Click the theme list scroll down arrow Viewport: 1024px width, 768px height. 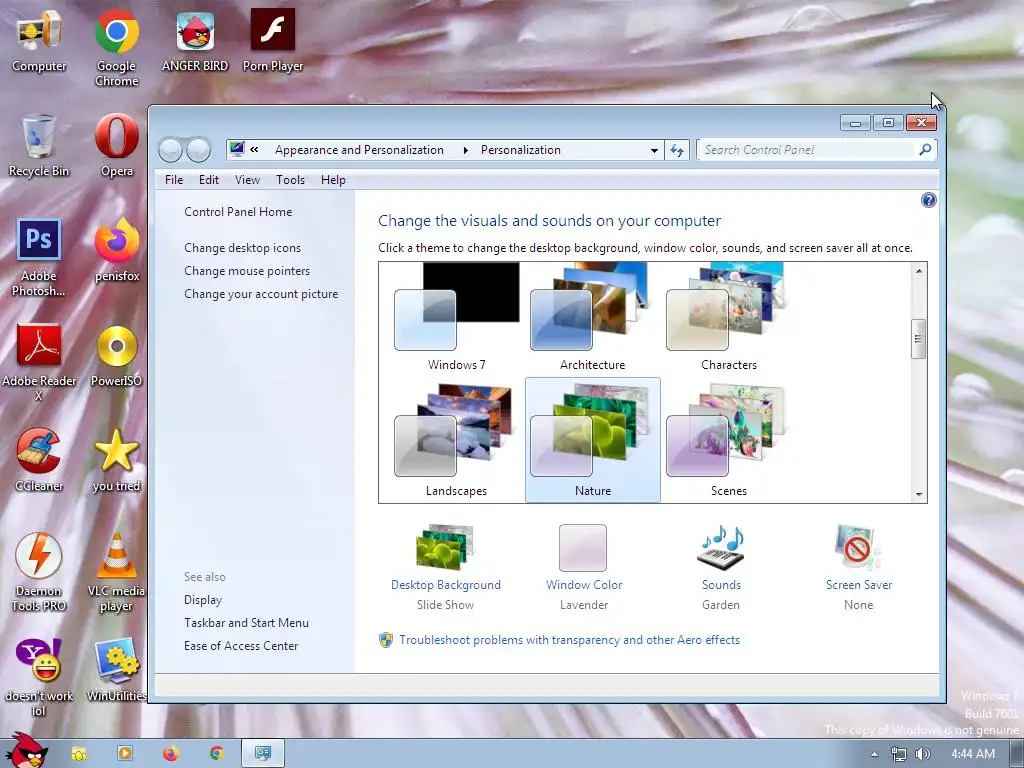[x=919, y=494]
